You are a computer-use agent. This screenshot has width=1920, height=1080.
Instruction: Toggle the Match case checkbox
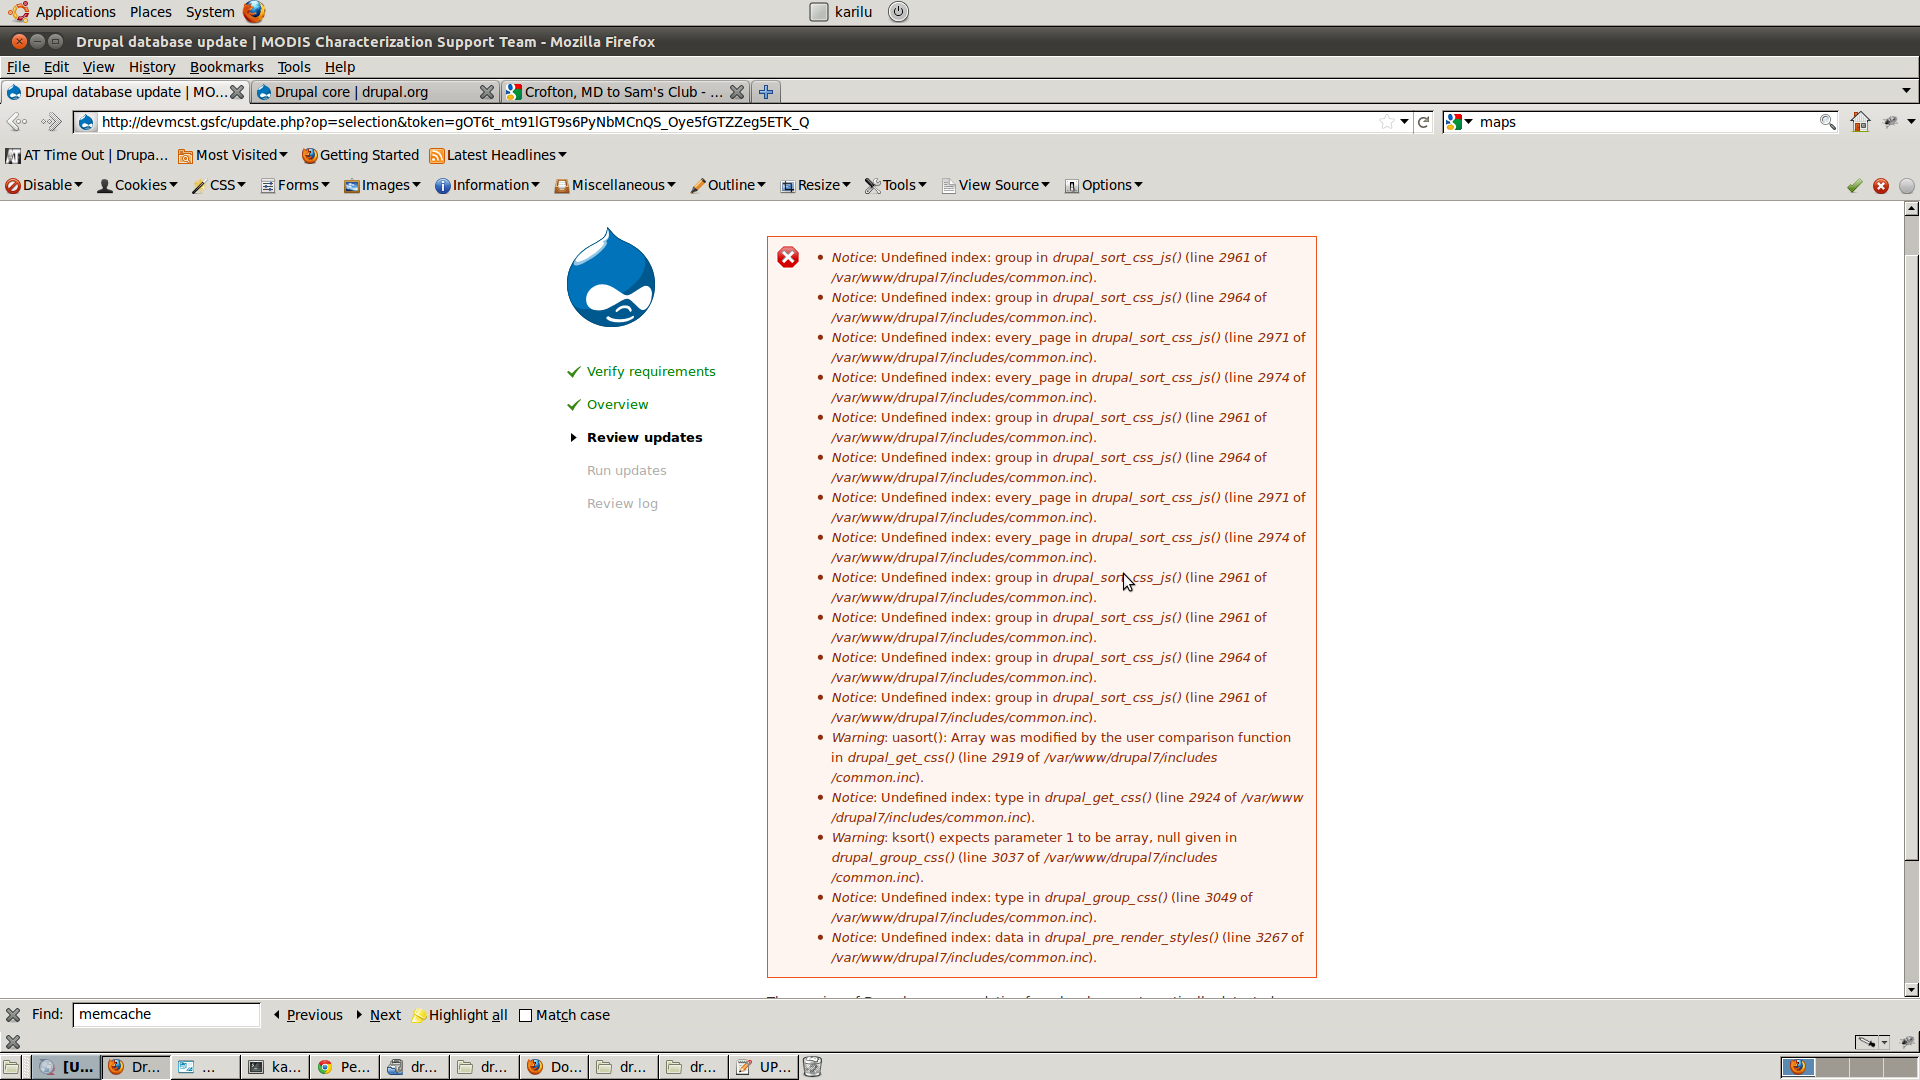pos(525,1015)
